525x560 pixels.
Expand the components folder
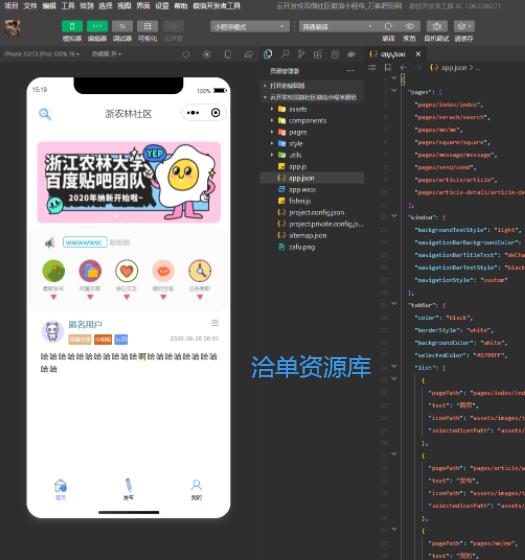[x=307, y=120]
